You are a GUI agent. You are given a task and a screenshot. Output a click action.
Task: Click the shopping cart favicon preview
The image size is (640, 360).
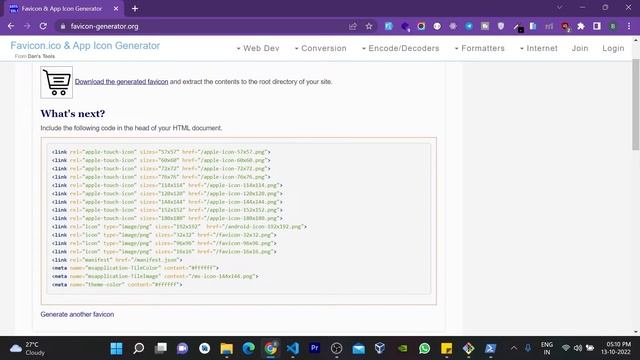coord(57,82)
